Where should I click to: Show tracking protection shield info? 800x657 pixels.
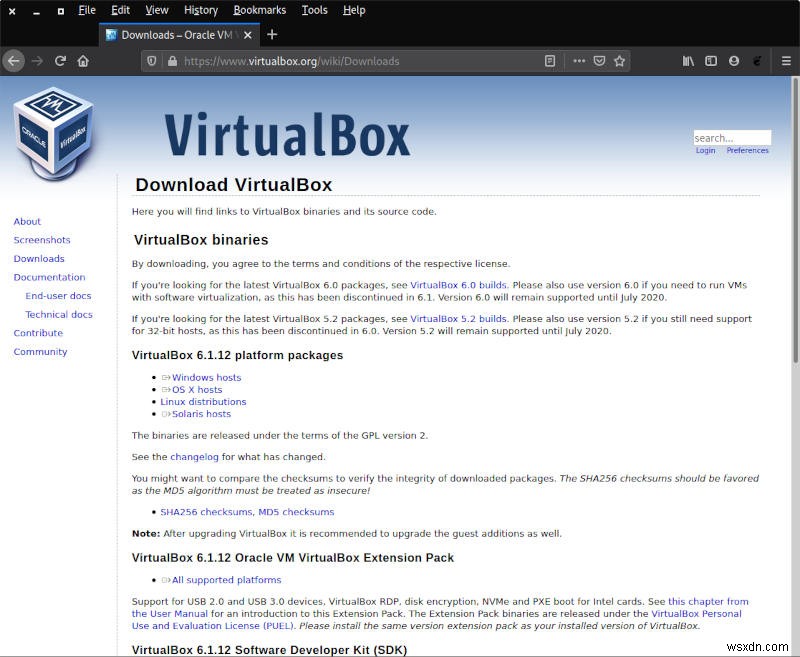[152, 61]
